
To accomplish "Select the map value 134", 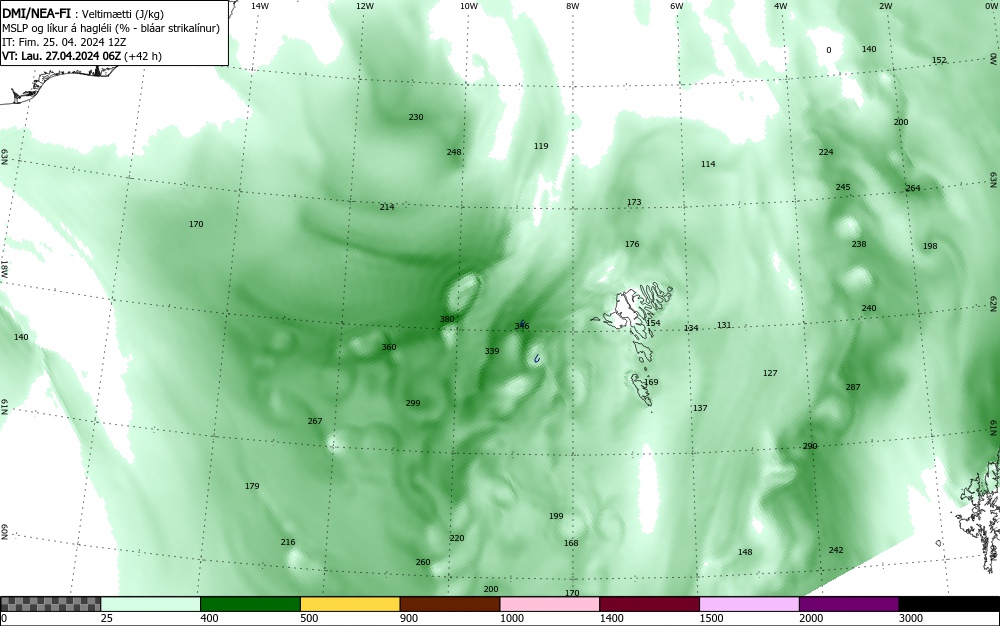I will [x=691, y=328].
